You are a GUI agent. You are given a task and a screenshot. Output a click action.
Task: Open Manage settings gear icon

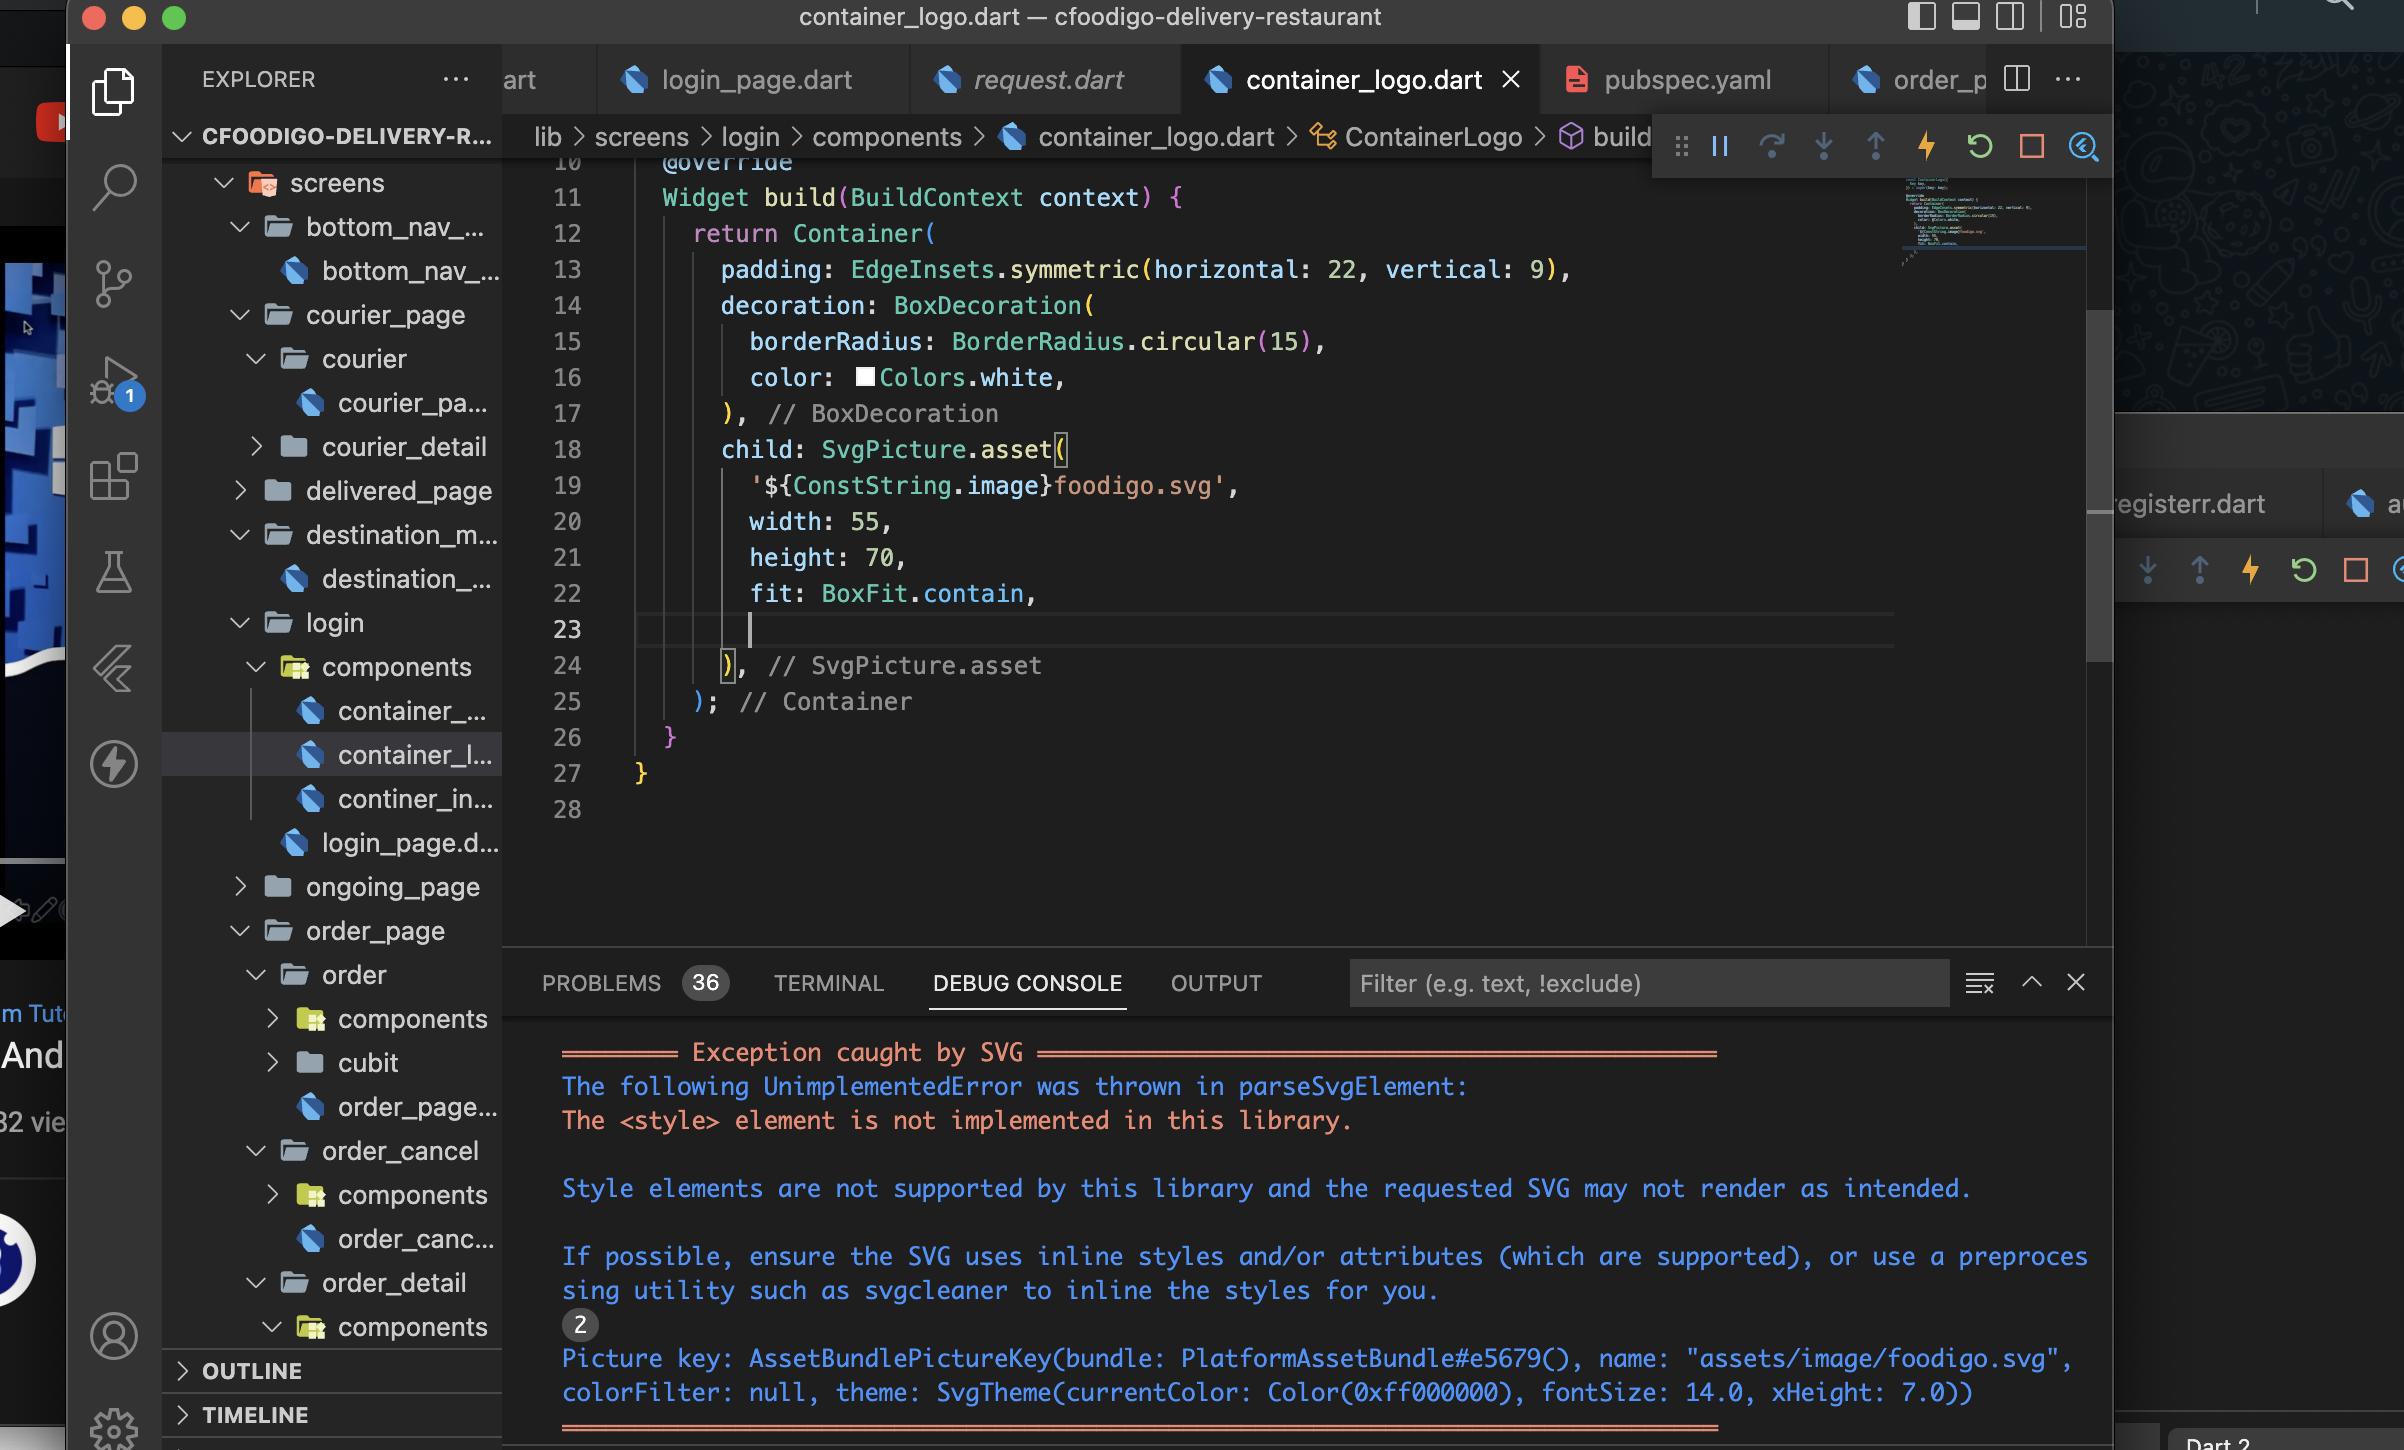[113, 1430]
